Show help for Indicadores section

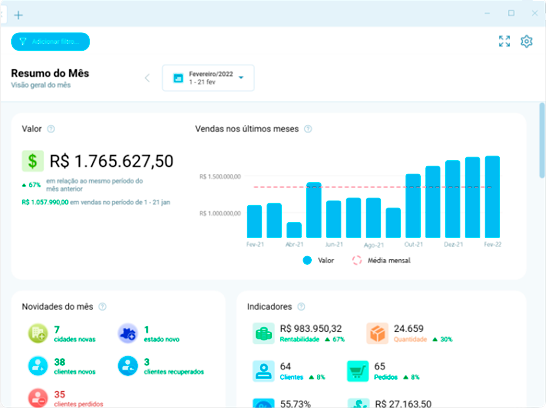[x=301, y=307]
